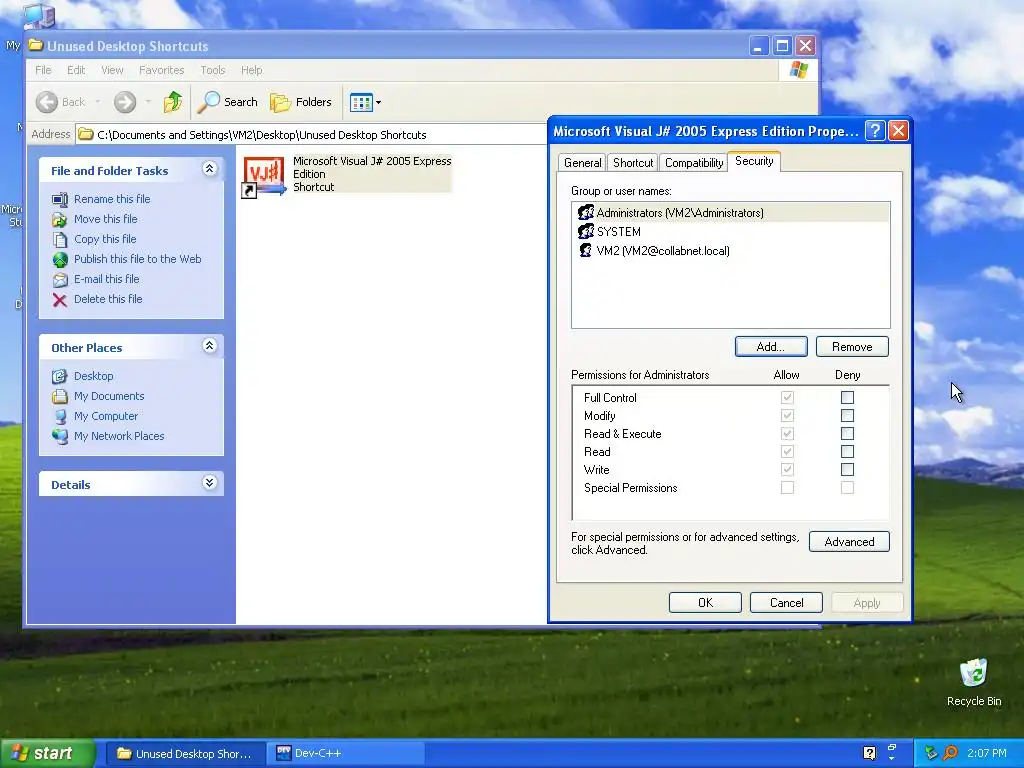
Task: Confirm the dialog with OK
Action: (x=705, y=603)
